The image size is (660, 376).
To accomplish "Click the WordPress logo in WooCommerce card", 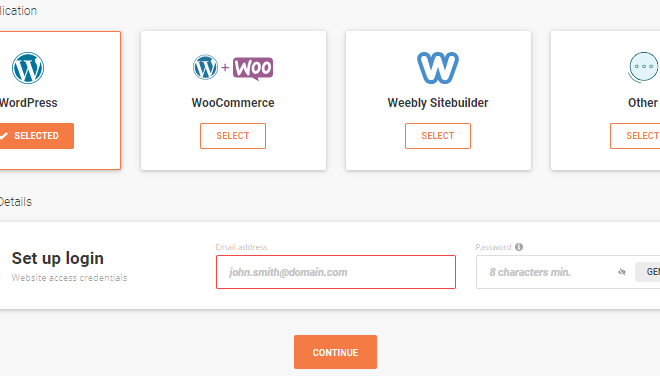I will pos(205,67).
